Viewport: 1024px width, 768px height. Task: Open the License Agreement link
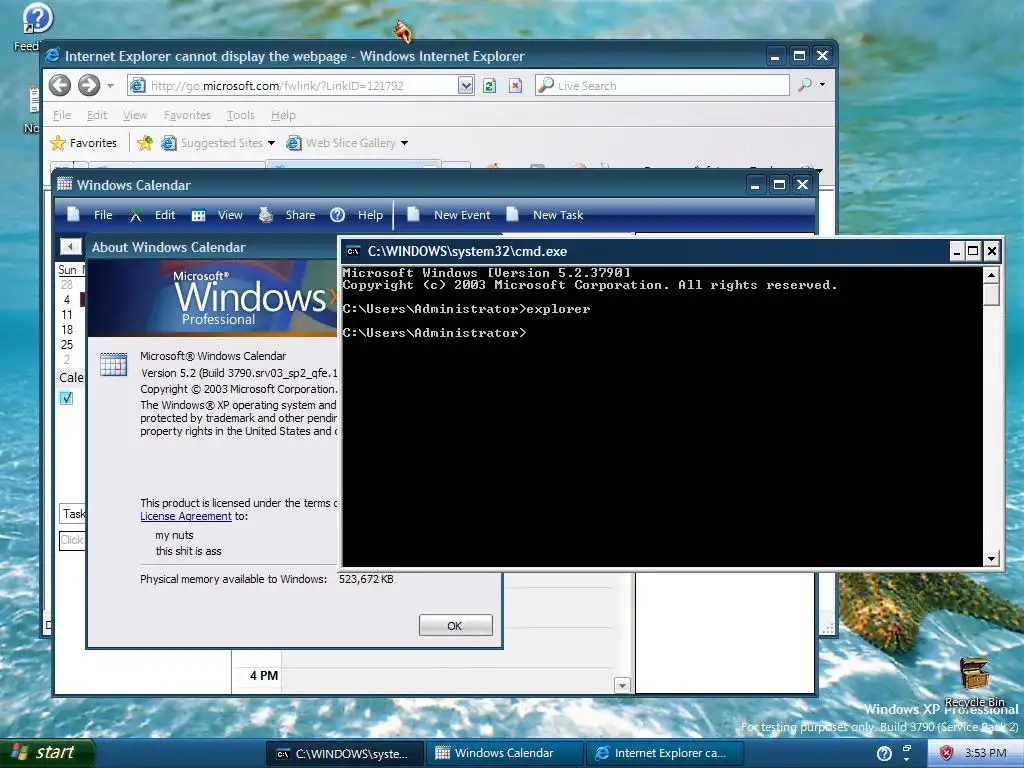pos(185,516)
